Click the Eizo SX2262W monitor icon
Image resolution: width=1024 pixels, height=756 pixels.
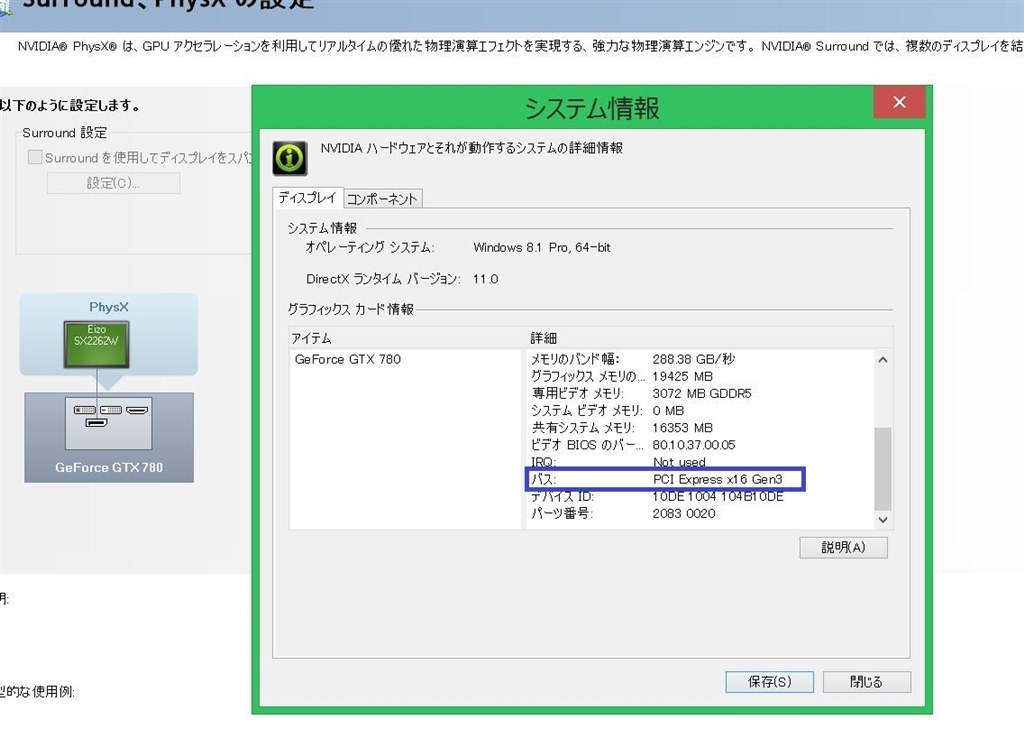[96, 344]
